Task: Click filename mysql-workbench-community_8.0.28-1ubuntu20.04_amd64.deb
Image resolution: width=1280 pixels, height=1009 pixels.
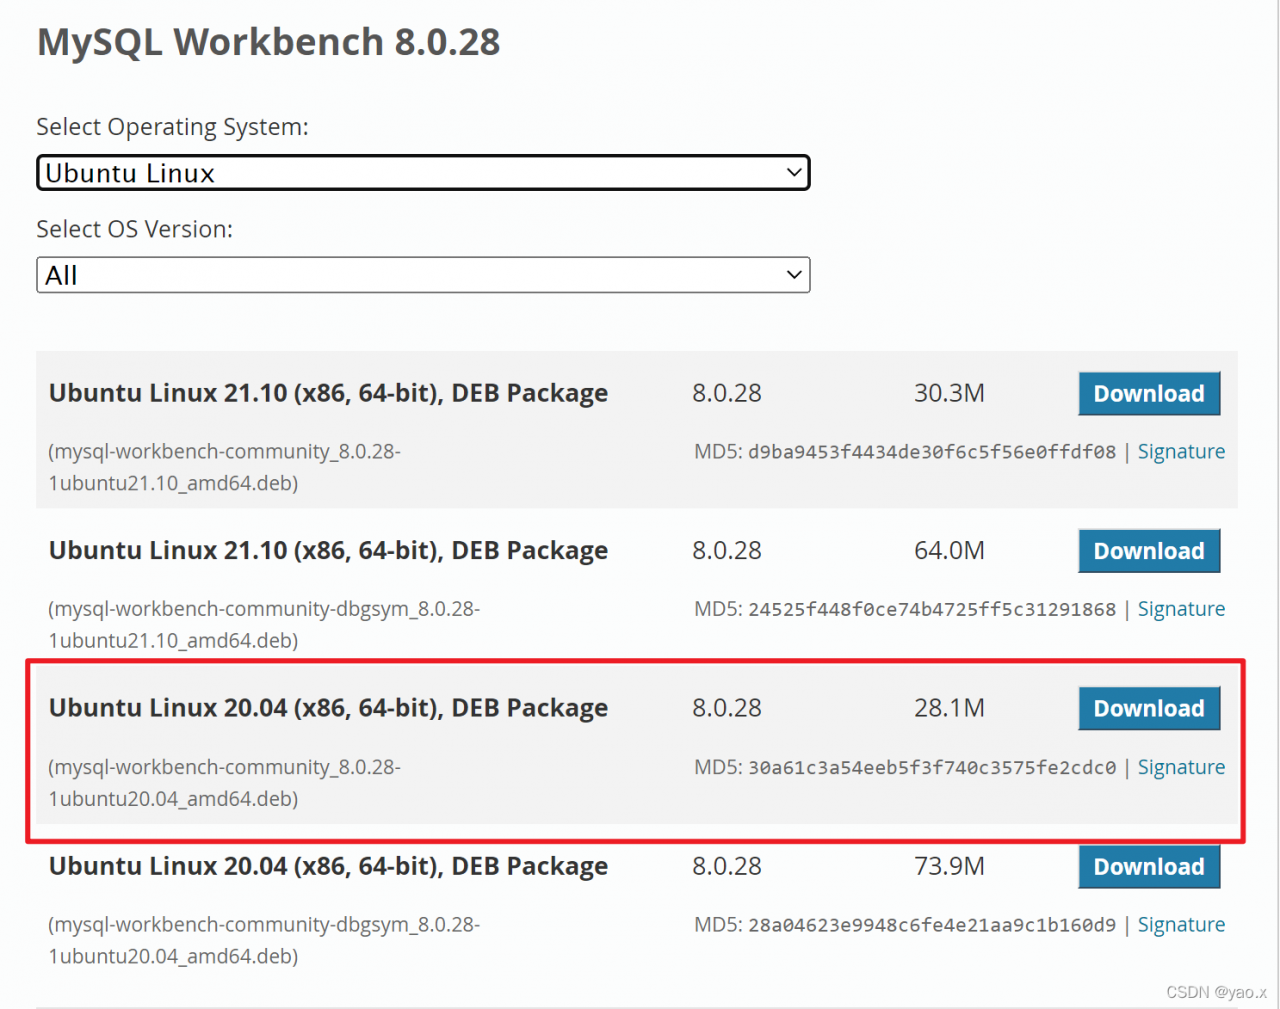Action: click(224, 783)
